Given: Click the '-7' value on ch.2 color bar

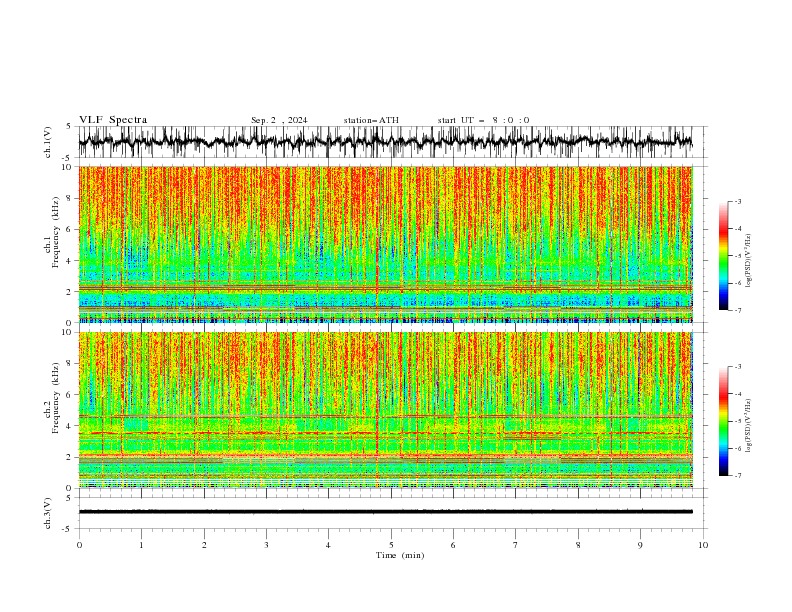Looking at the screenshot, I should [x=738, y=476].
